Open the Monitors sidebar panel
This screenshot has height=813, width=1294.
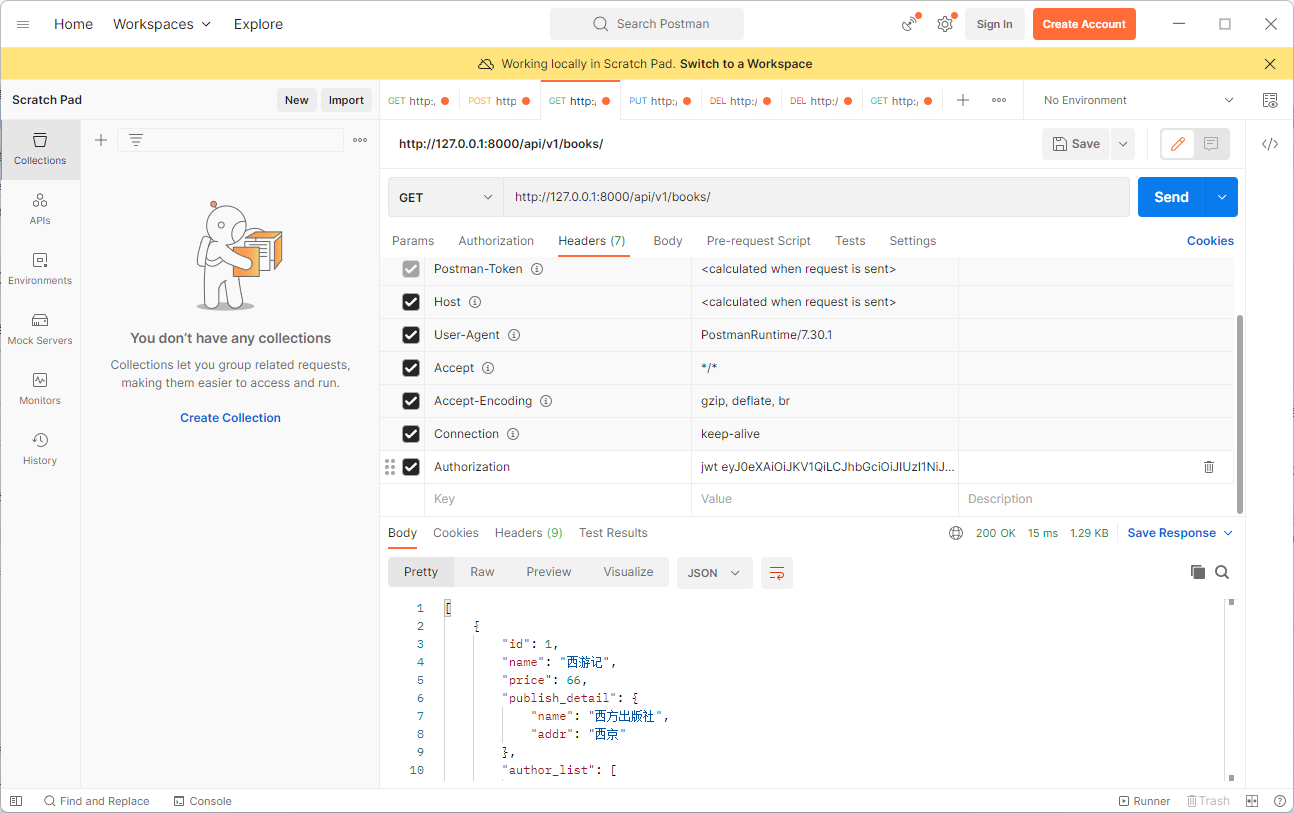(40, 389)
